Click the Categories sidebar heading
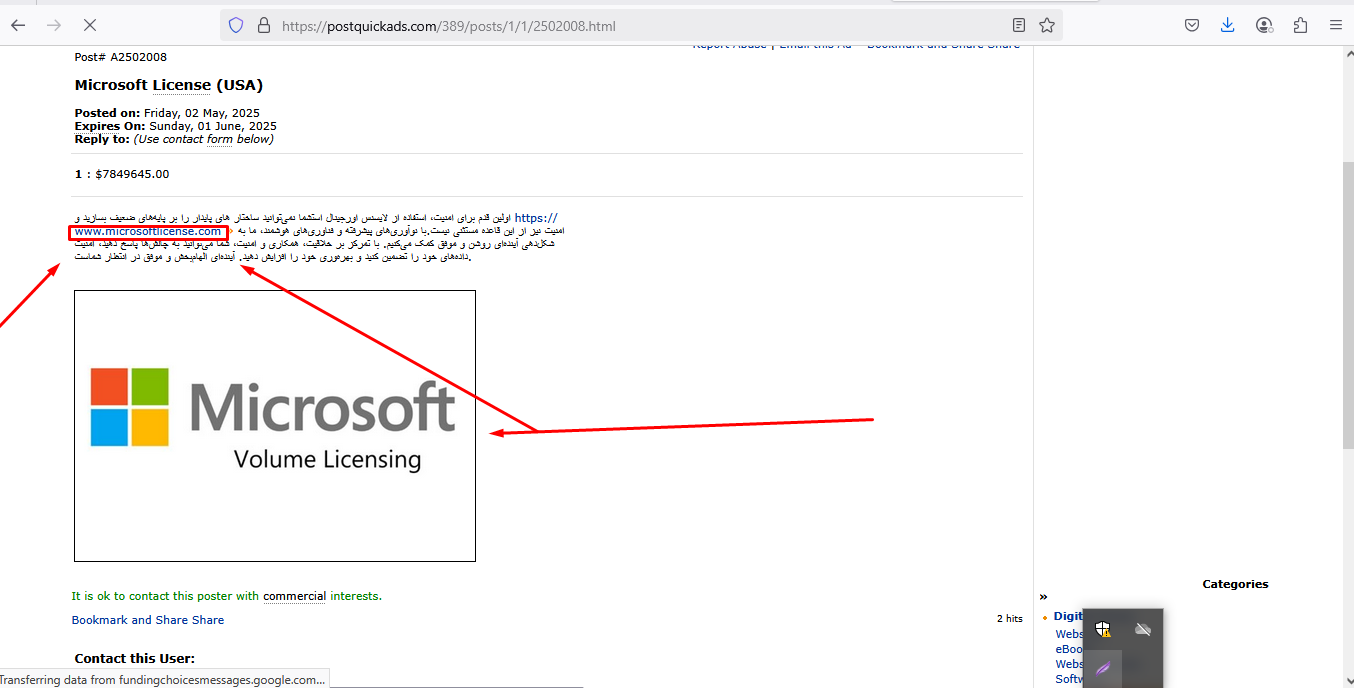 [x=1235, y=584]
